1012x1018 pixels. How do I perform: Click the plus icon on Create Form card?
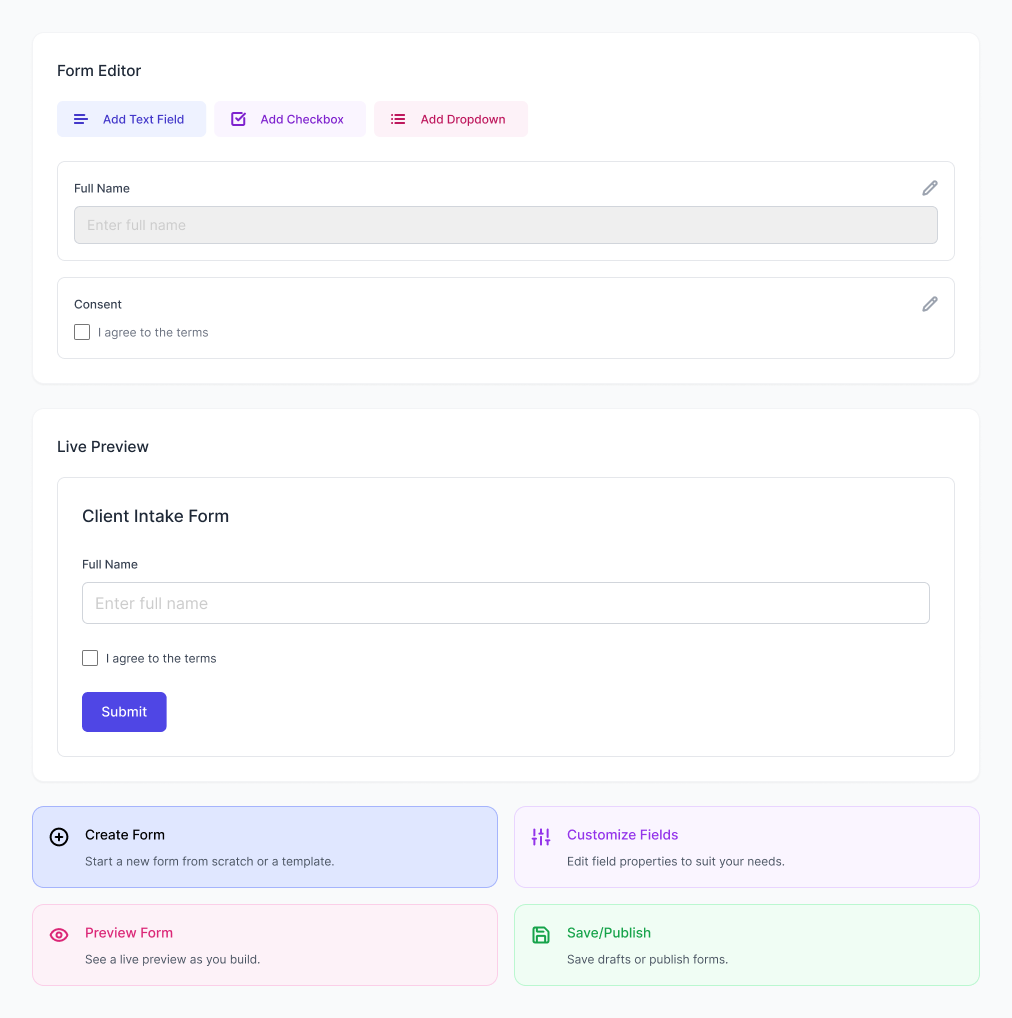coord(59,836)
